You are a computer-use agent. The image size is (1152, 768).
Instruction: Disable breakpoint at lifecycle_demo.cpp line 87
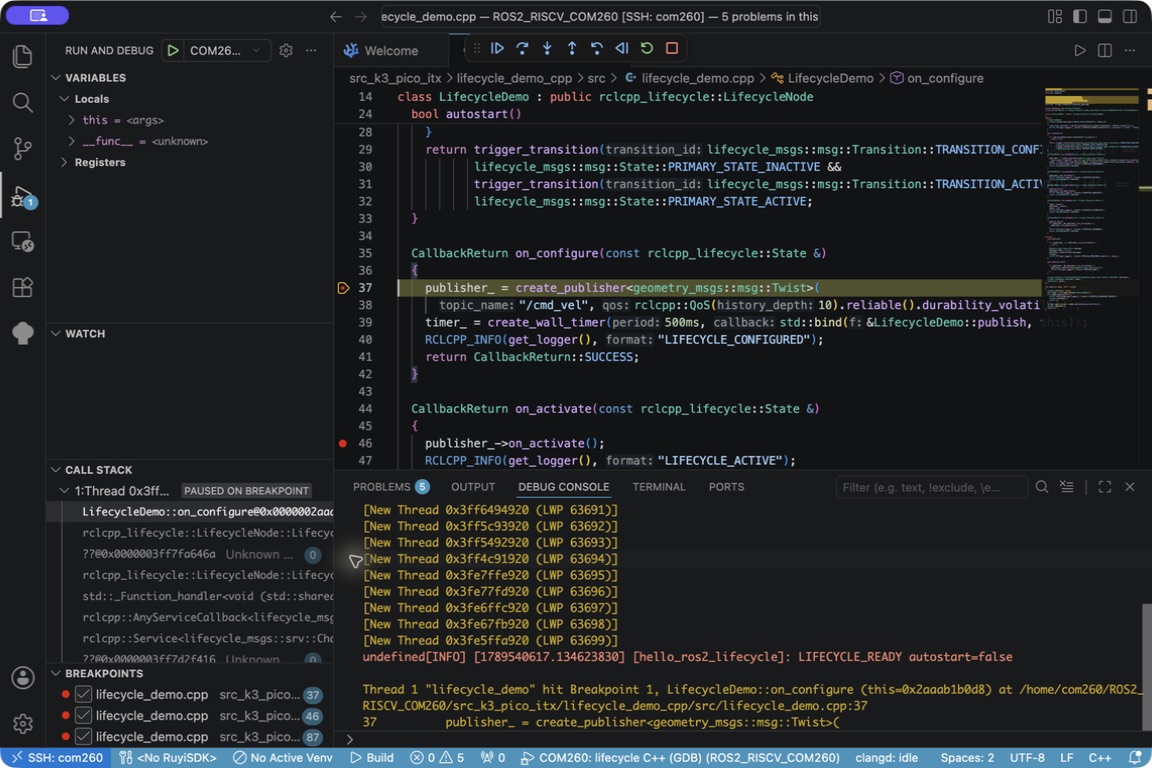[84, 736]
